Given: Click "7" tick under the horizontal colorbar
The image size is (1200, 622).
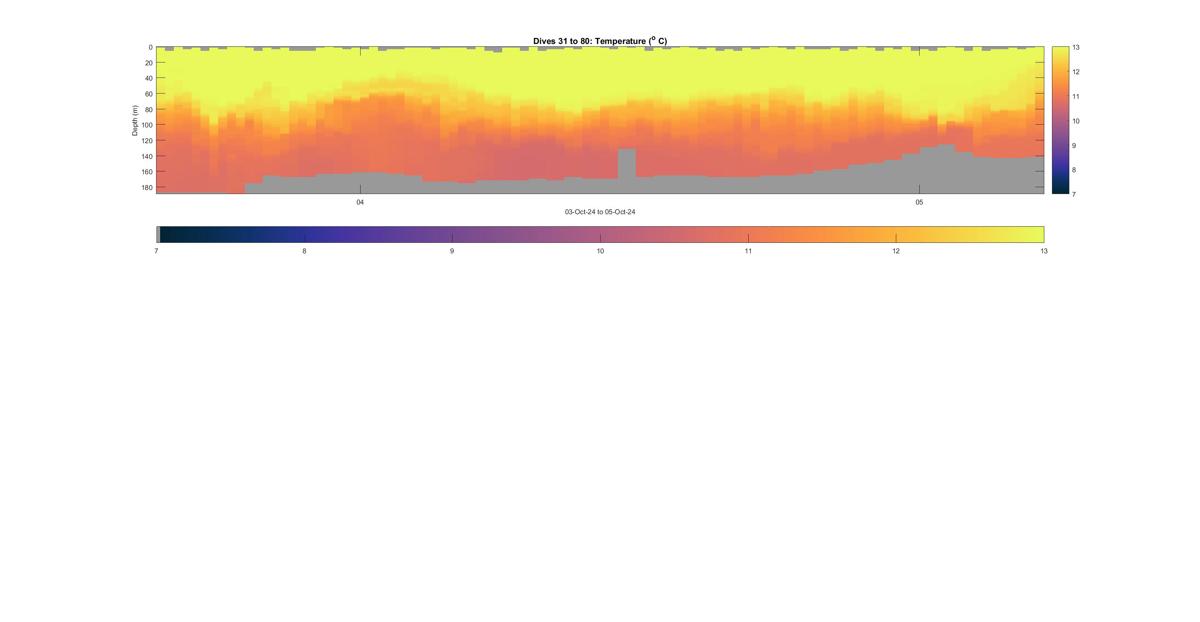Looking at the screenshot, I should click(156, 251).
